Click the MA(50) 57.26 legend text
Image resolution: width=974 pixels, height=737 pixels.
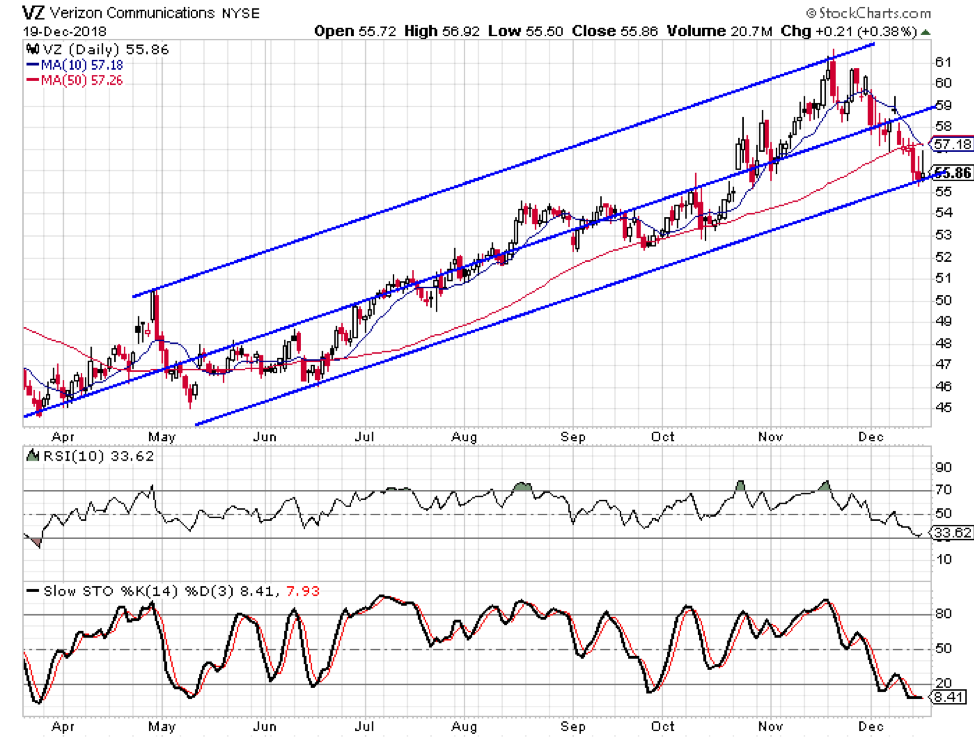(82, 80)
